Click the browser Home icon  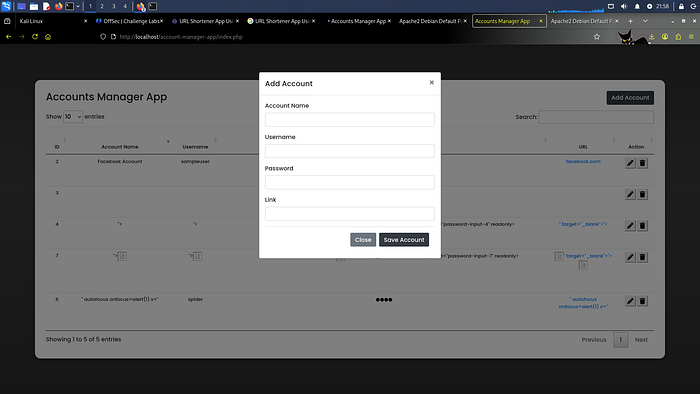[x=48, y=37]
